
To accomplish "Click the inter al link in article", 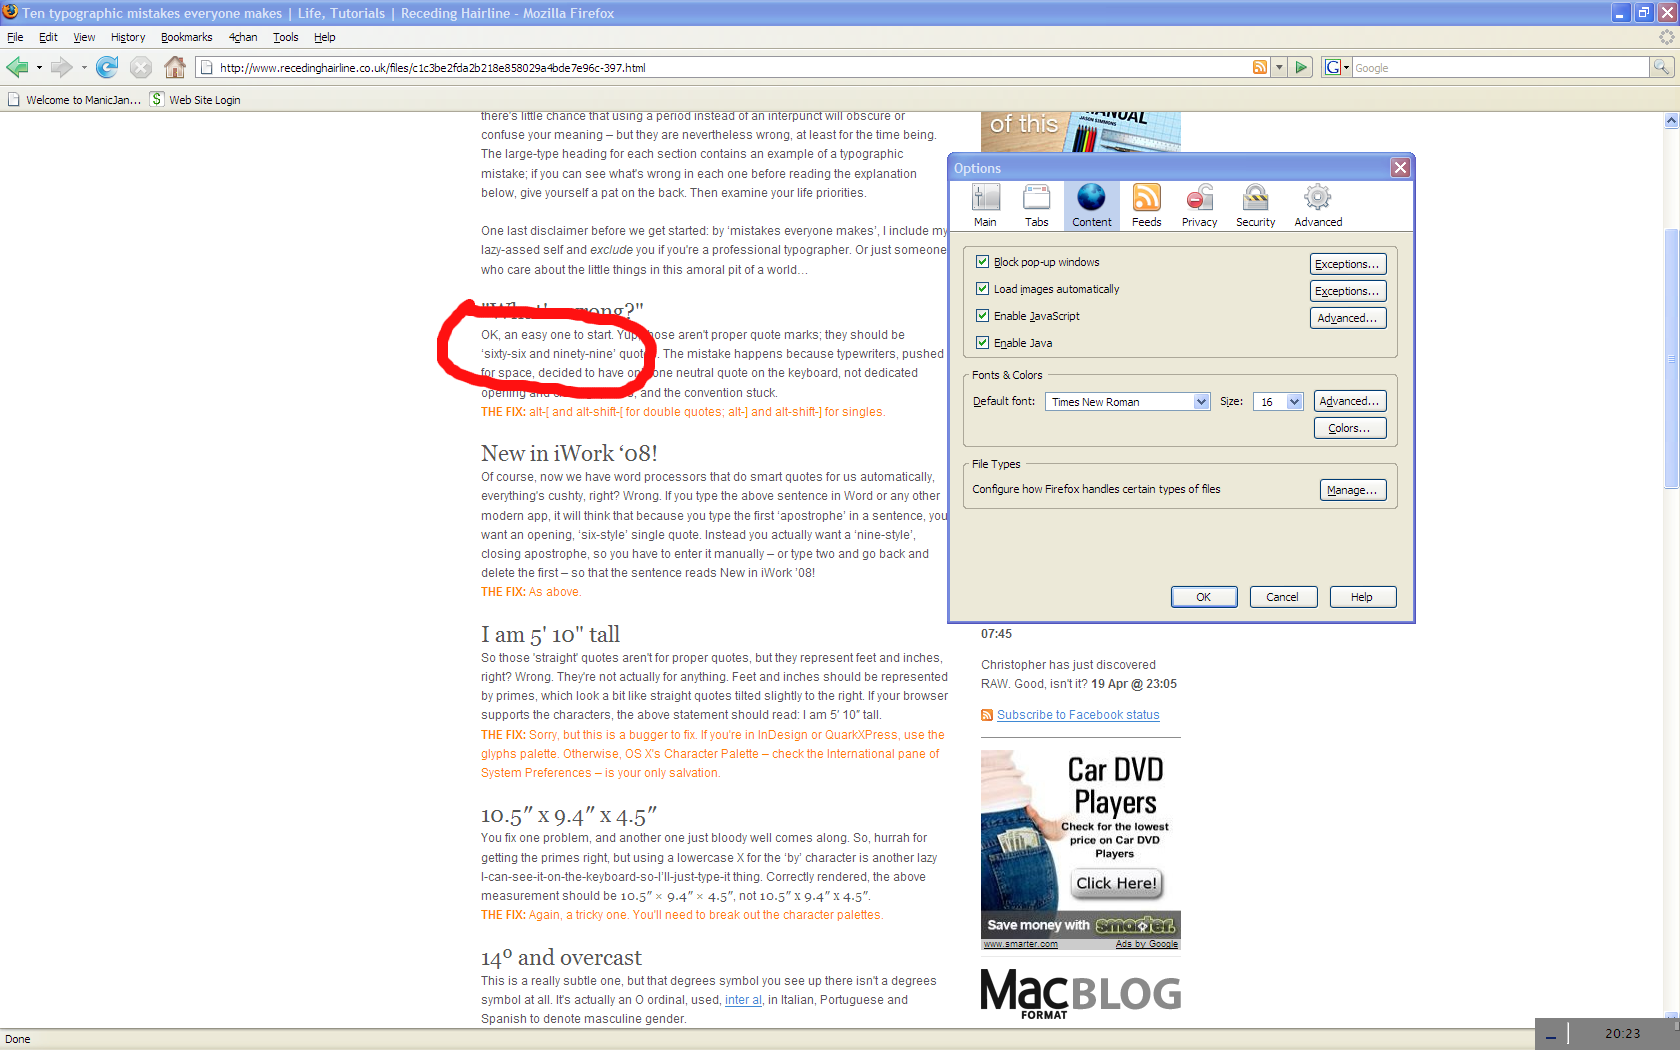I will pyautogui.click(x=743, y=1000).
